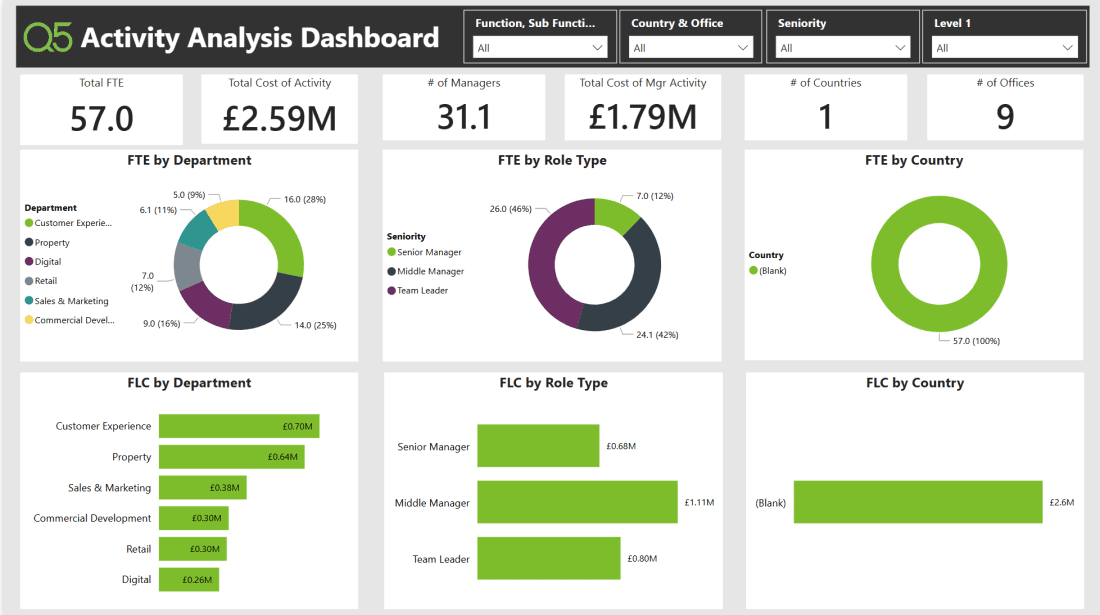Select the Team Leader legend dot
The width and height of the screenshot is (1100, 615).
pos(391,290)
